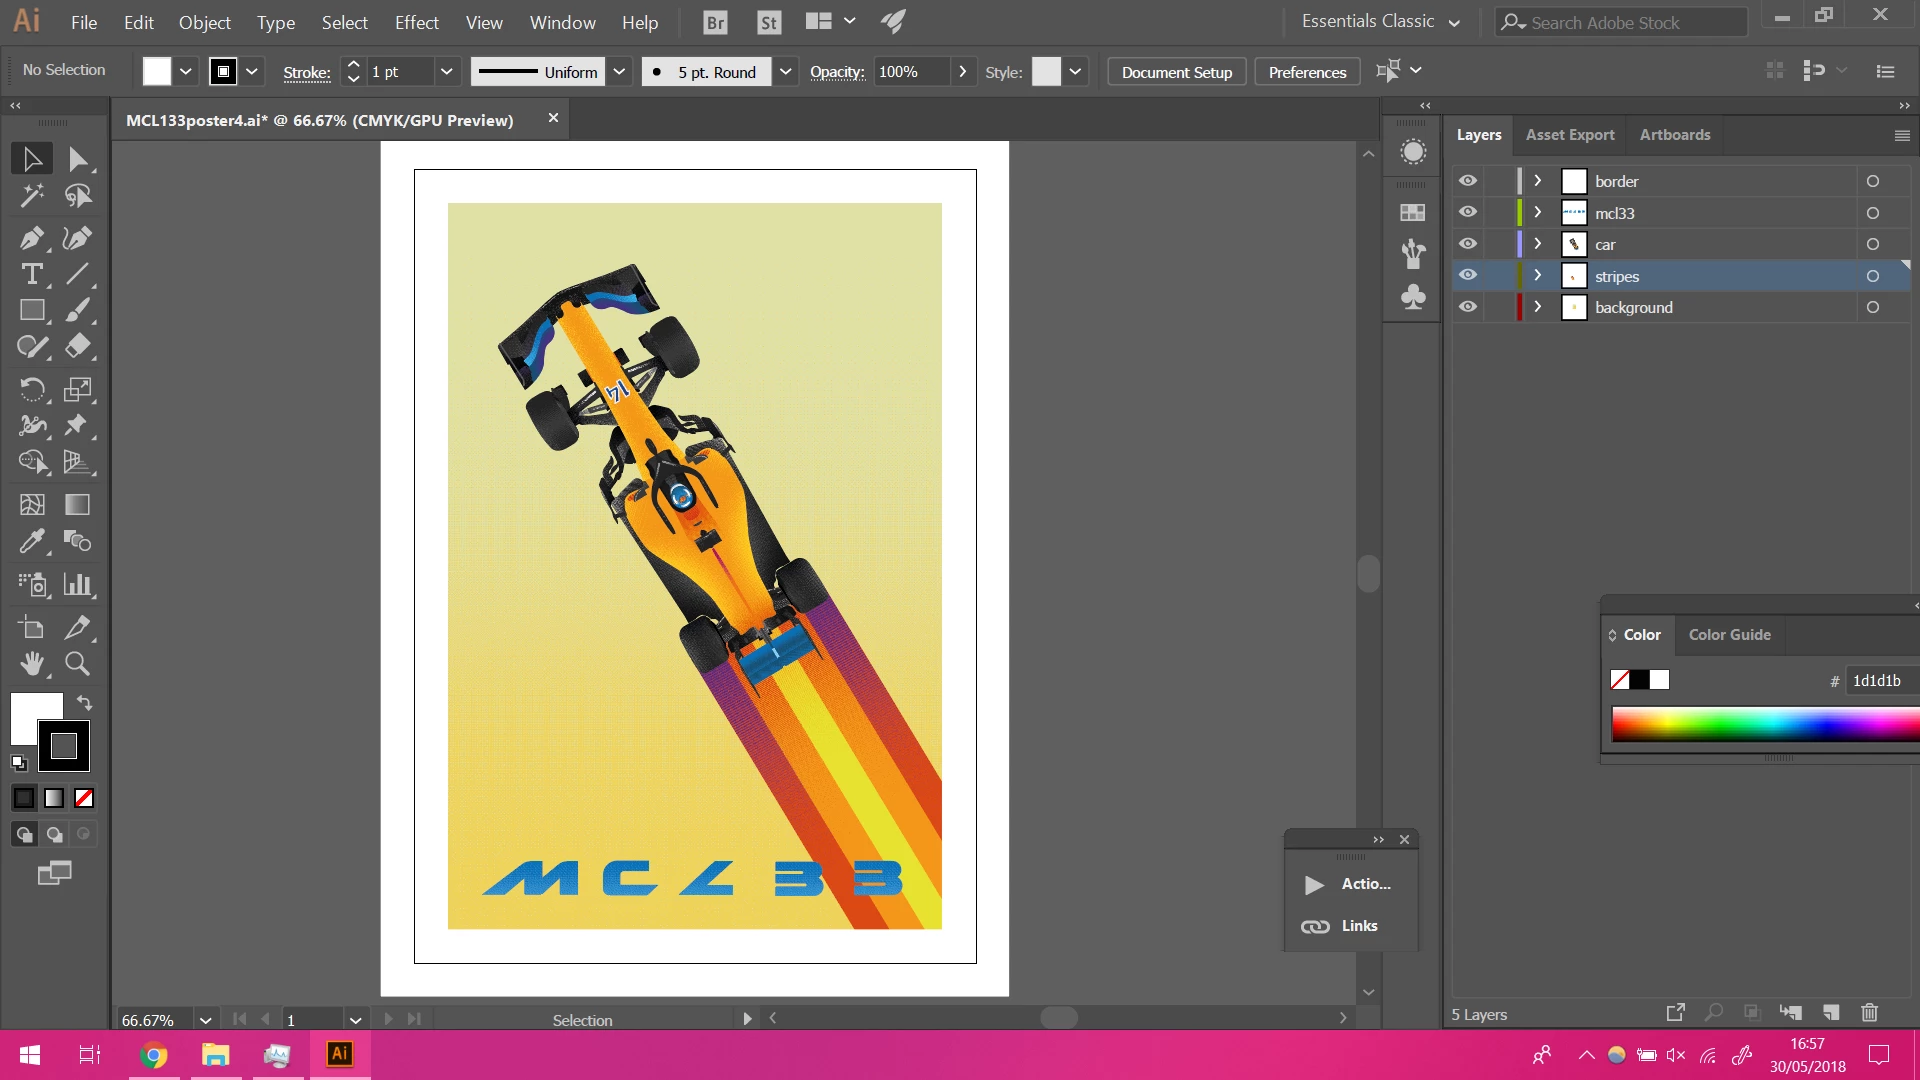
Task: Select the Pen tool
Action: click(31, 238)
